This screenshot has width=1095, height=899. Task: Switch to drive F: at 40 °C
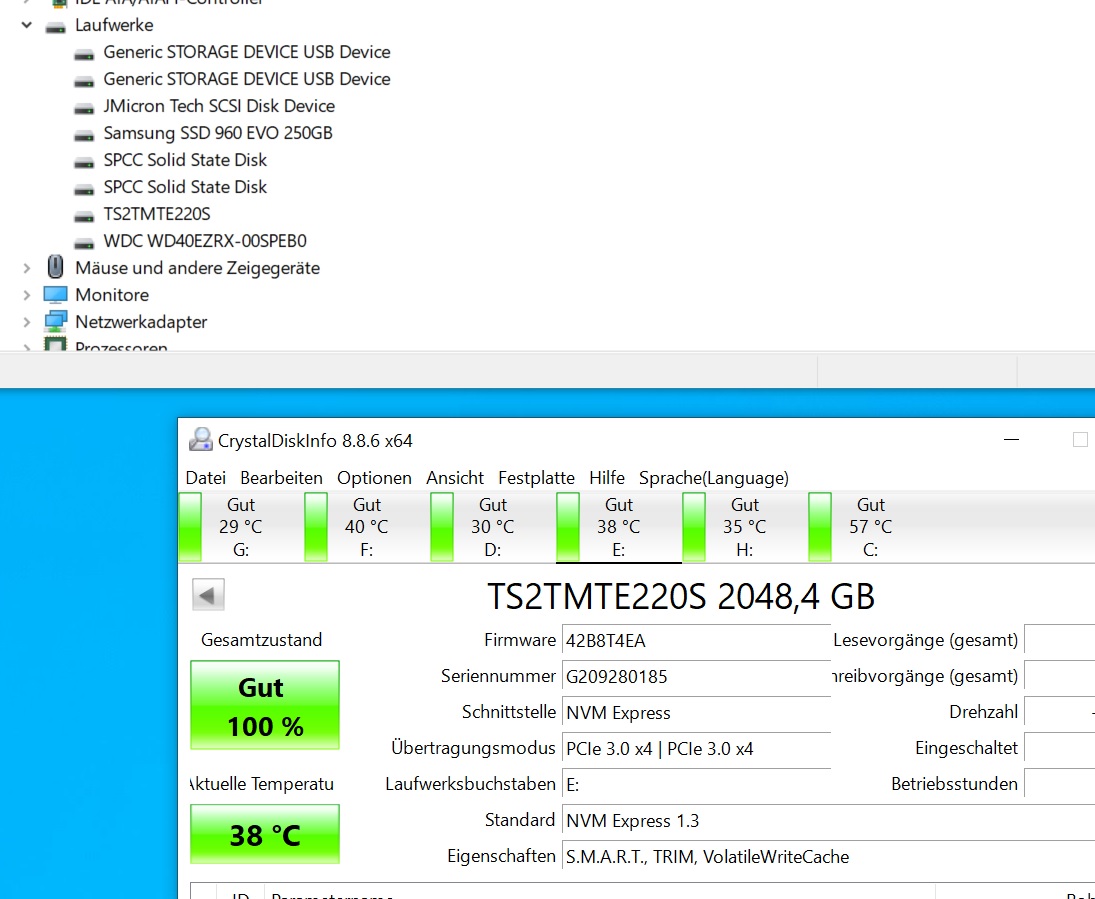pos(367,527)
